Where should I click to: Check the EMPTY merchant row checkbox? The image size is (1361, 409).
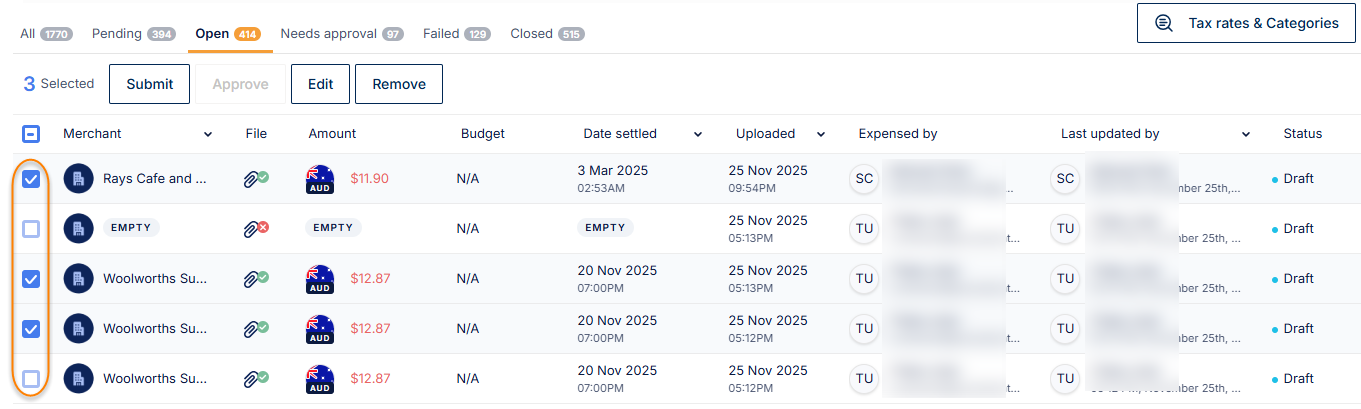pyautogui.click(x=31, y=229)
